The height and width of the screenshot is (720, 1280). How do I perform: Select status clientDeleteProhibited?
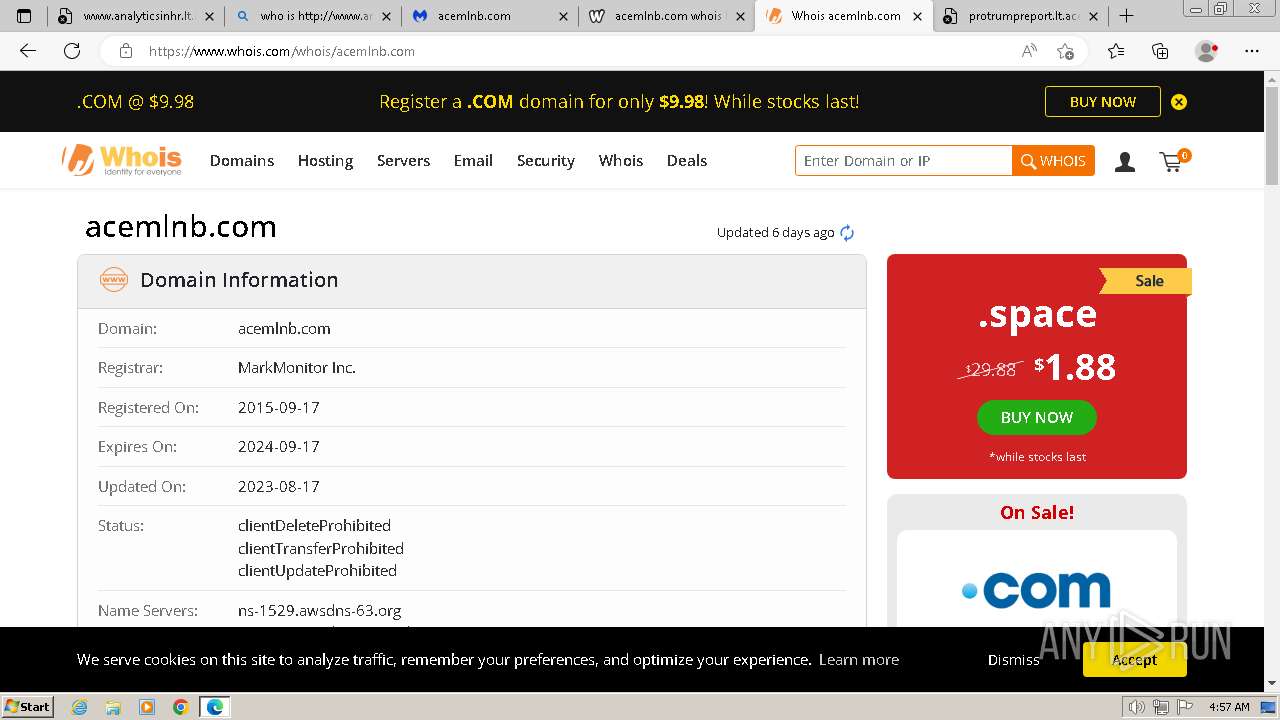tap(314, 525)
